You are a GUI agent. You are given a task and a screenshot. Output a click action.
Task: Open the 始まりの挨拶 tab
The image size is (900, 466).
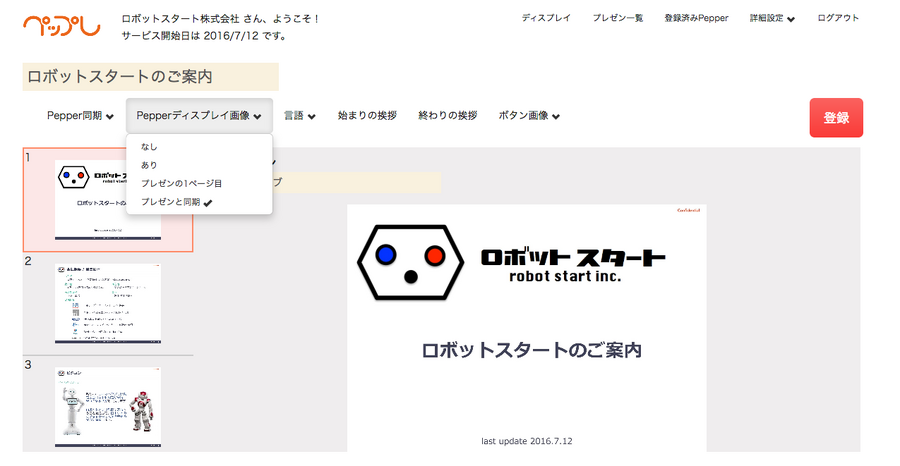click(367, 116)
